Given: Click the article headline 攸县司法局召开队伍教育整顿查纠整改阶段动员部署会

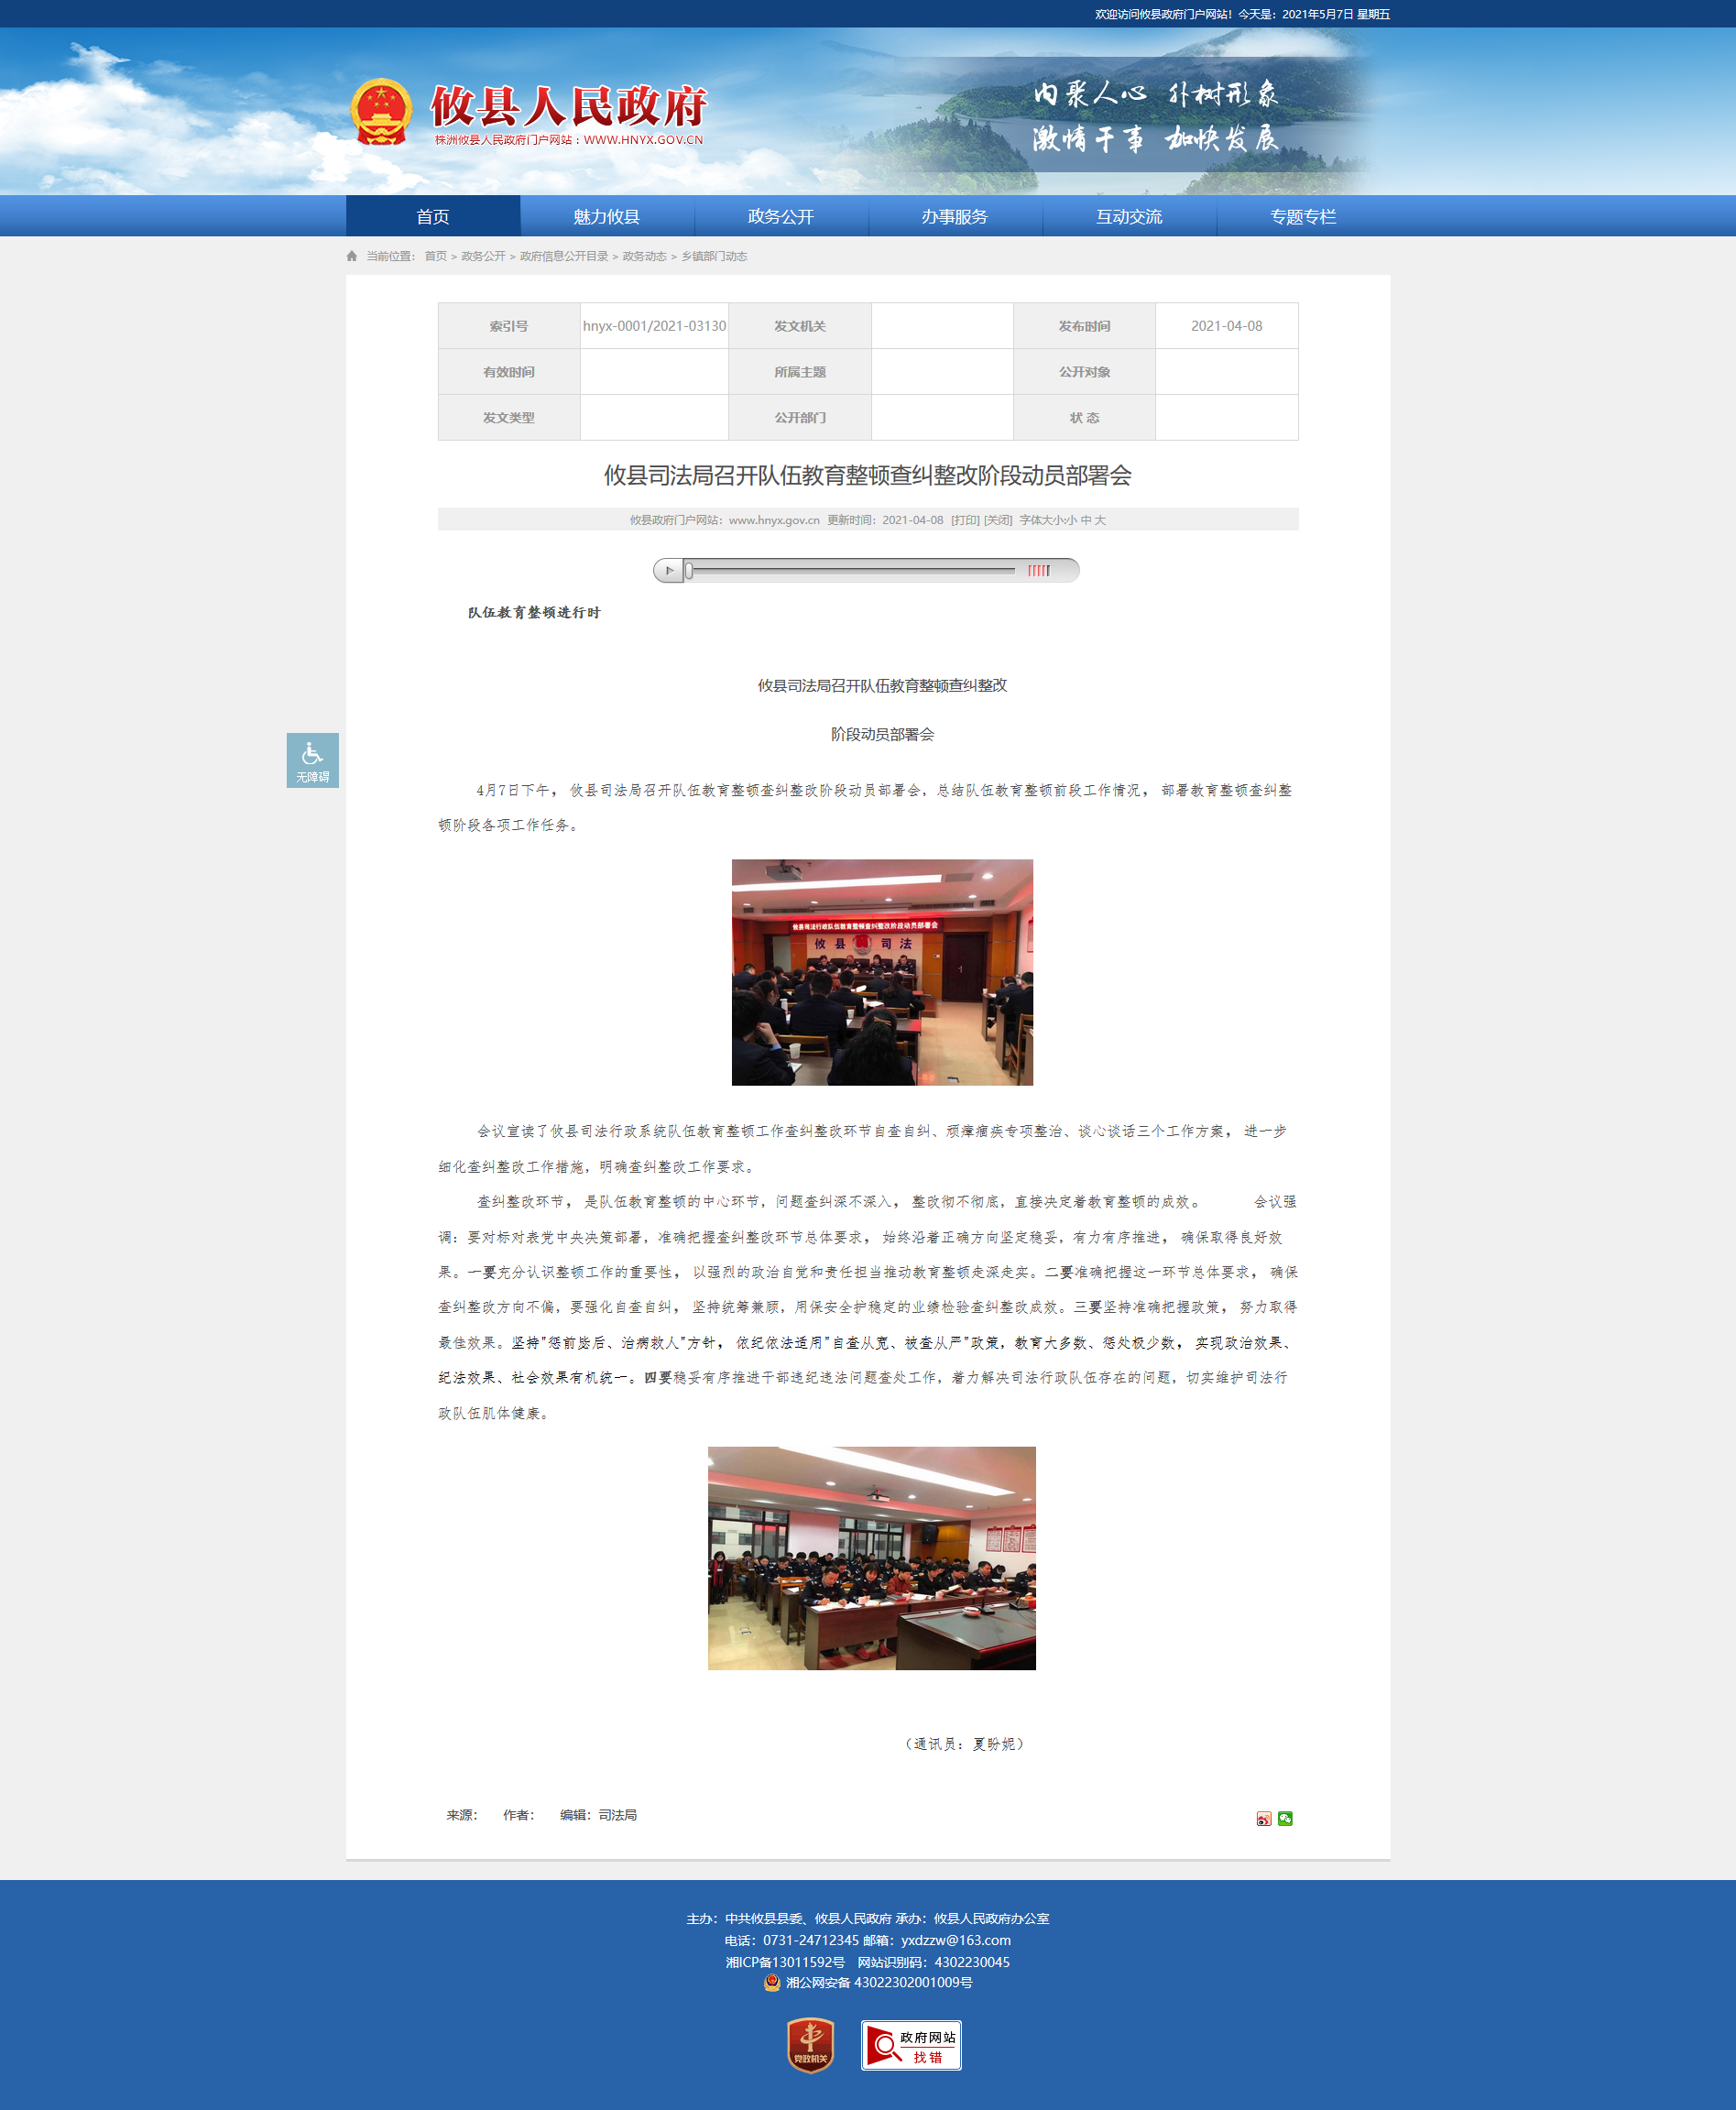Looking at the screenshot, I should pos(868,475).
